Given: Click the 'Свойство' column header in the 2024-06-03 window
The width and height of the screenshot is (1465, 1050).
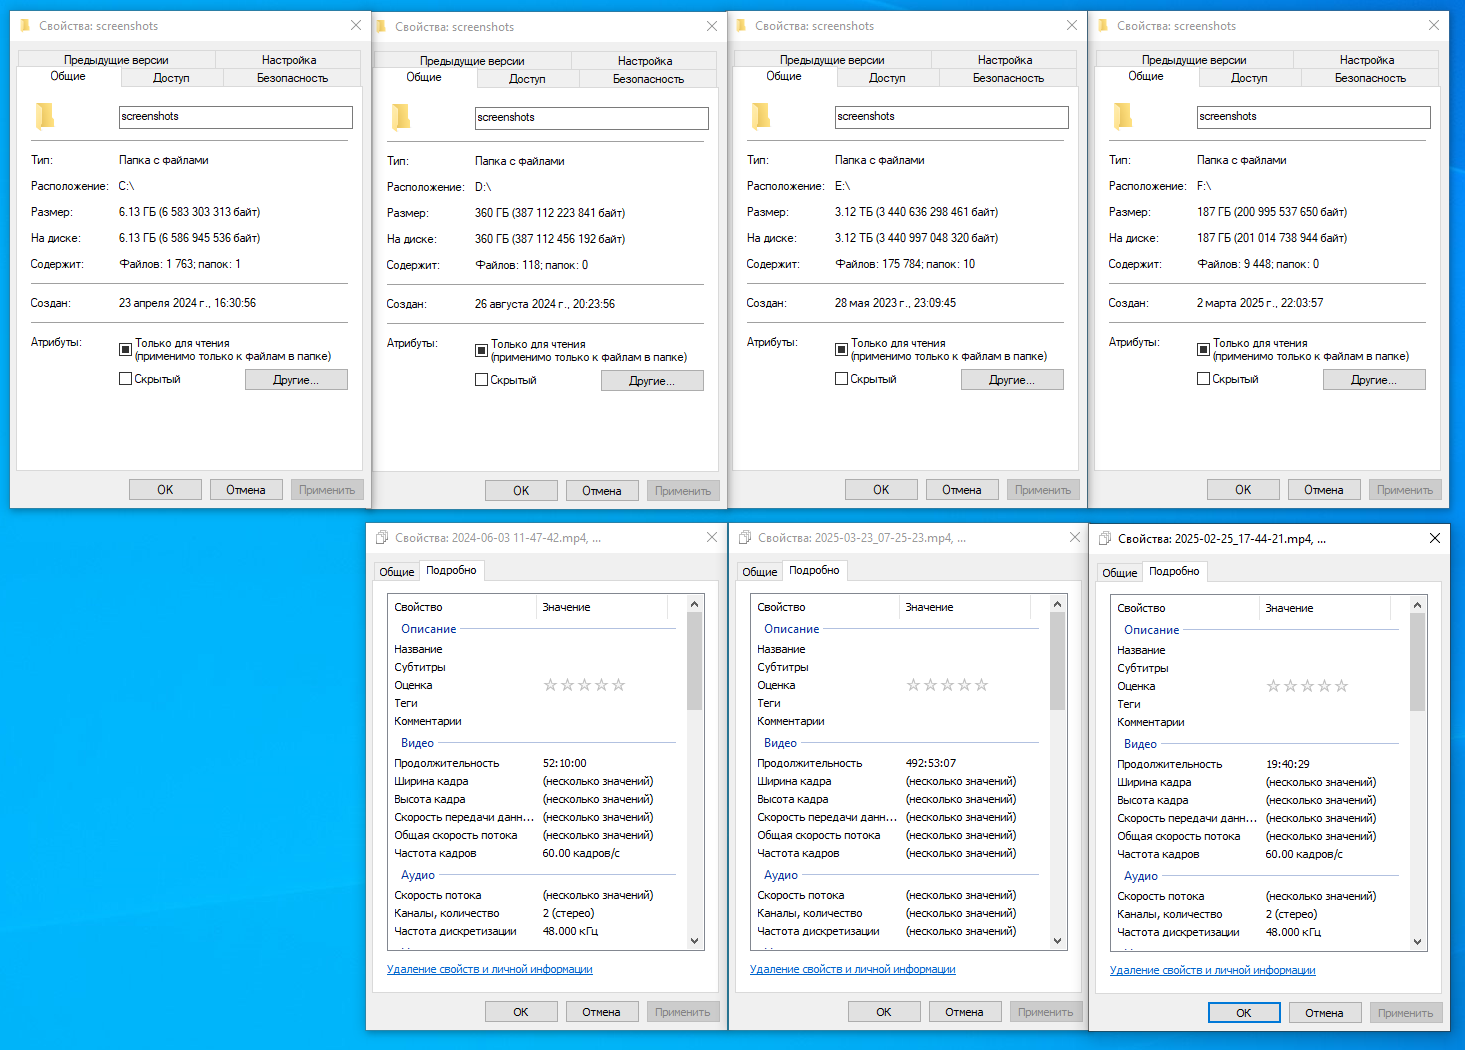Looking at the screenshot, I should click(462, 607).
